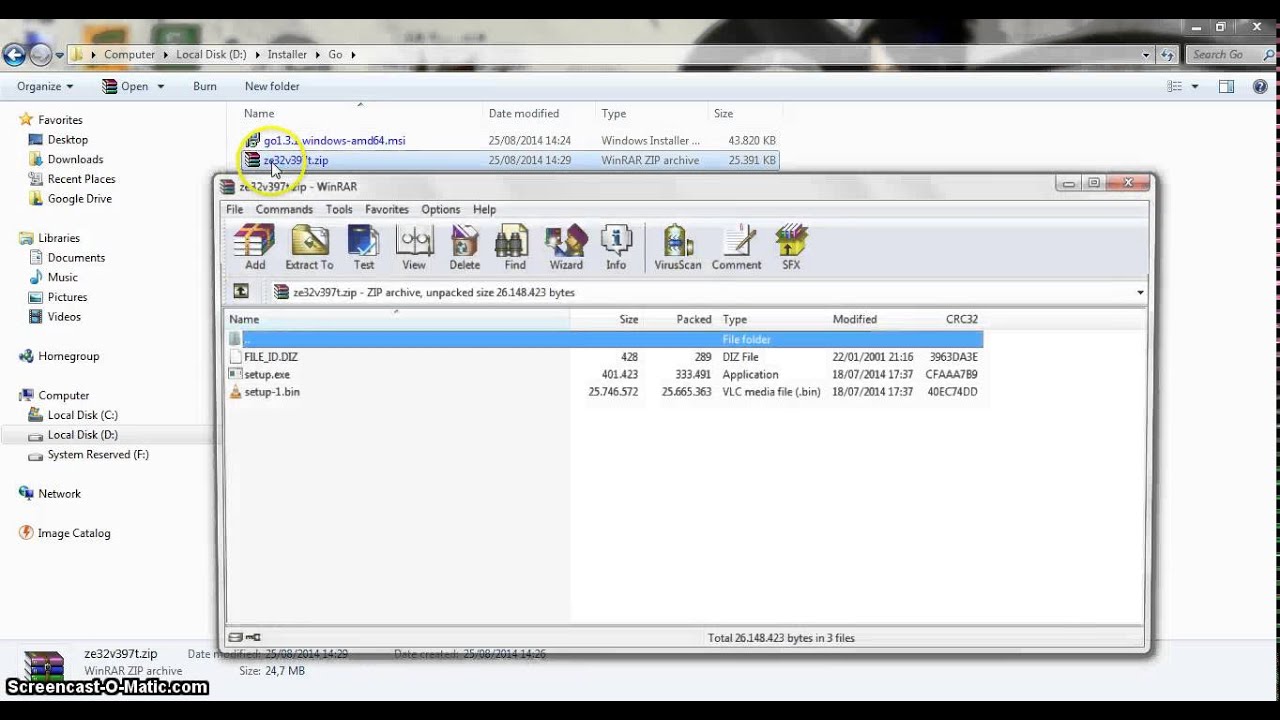Image resolution: width=1280 pixels, height=720 pixels.
Task: Open Recent Places in sidebar
Action: (81, 179)
